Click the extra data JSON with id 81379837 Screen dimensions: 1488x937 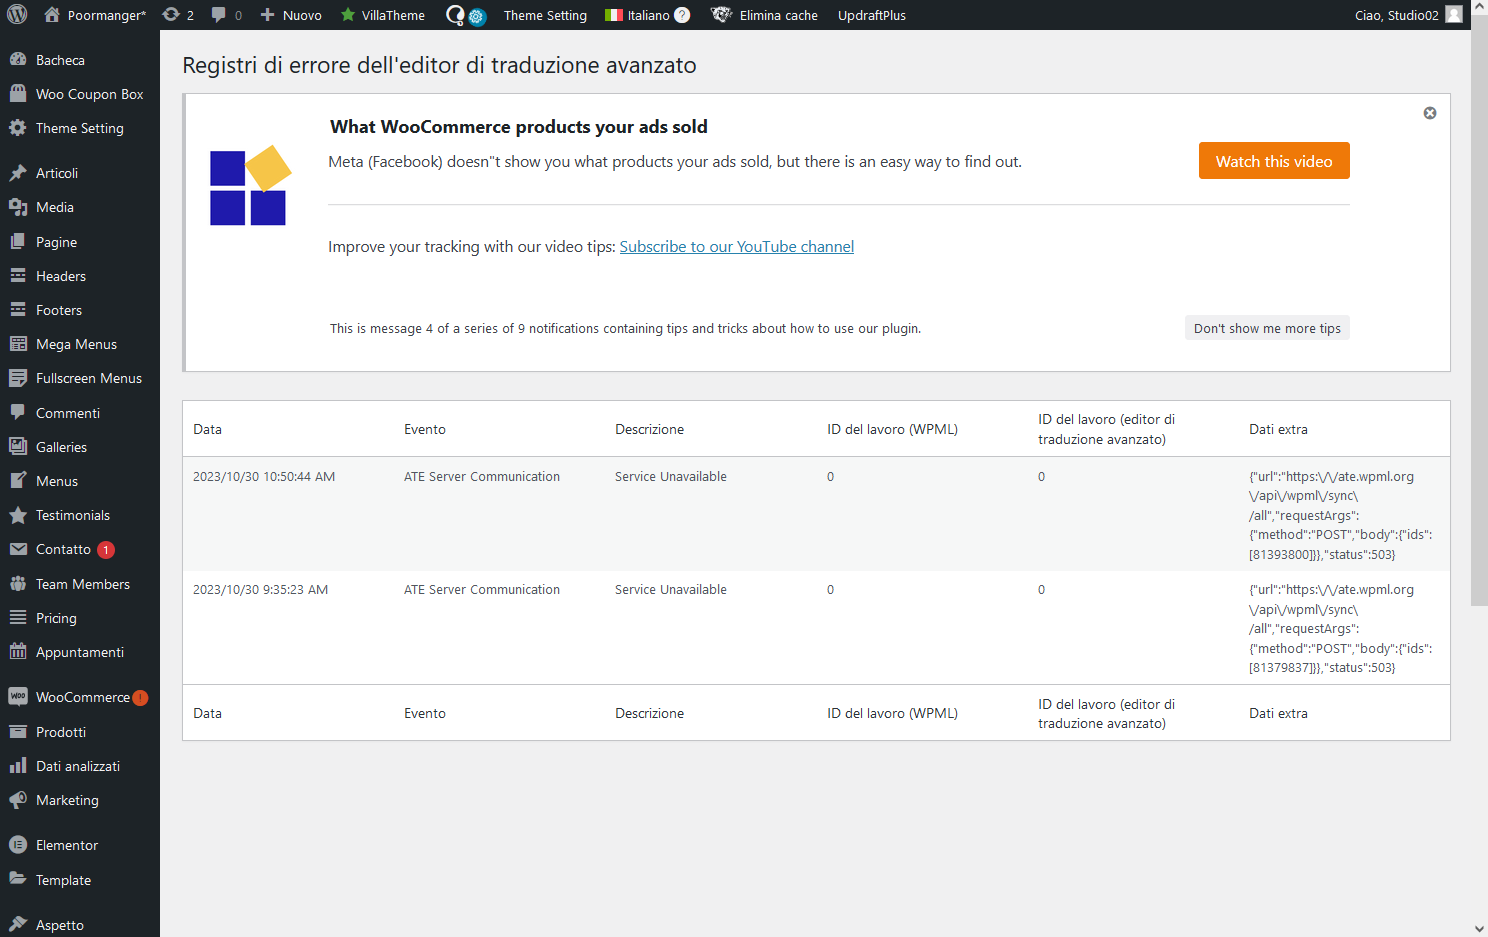pos(1340,628)
